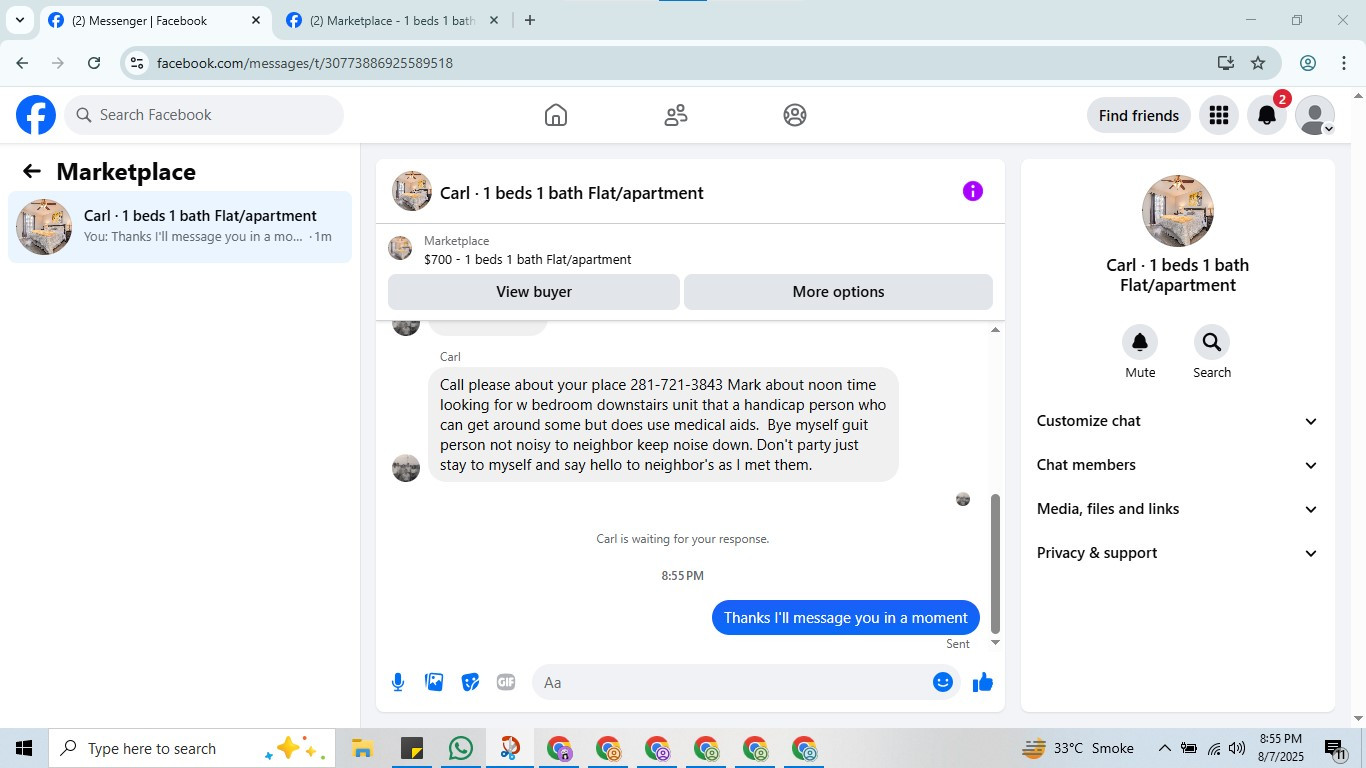Mute this conversation with the bell icon

click(1140, 342)
